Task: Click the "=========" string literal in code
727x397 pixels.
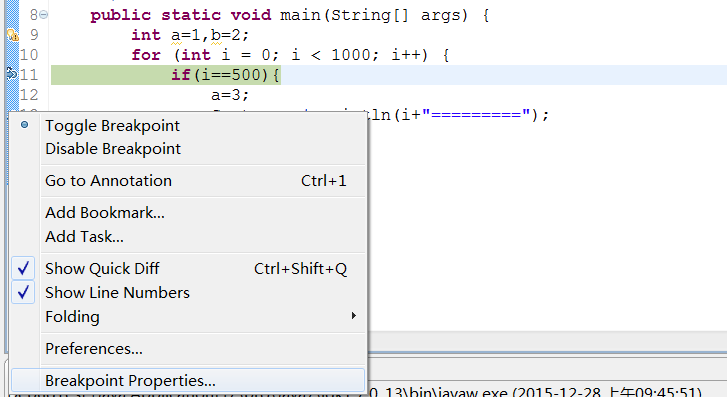Action: click(x=476, y=115)
